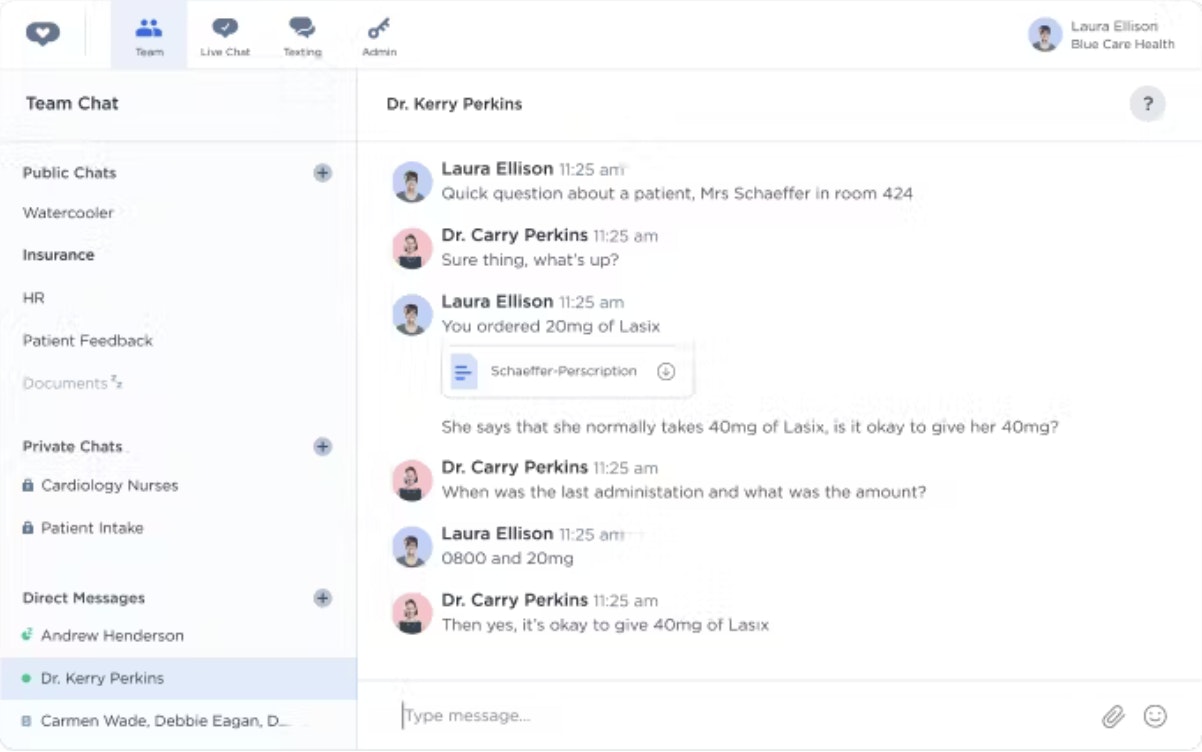Add a new public chat
The image size is (1202, 752).
tap(322, 173)
